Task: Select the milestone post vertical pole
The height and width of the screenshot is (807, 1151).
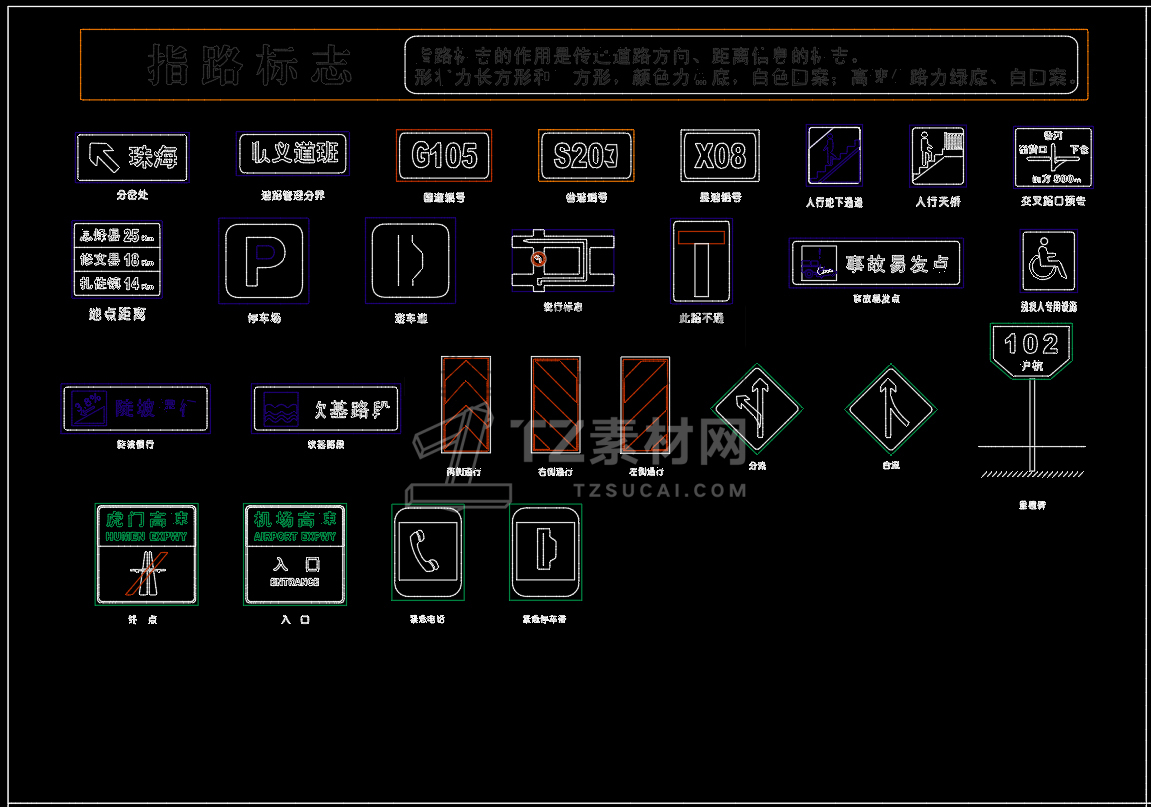Action: click(x=1031, y=424)
